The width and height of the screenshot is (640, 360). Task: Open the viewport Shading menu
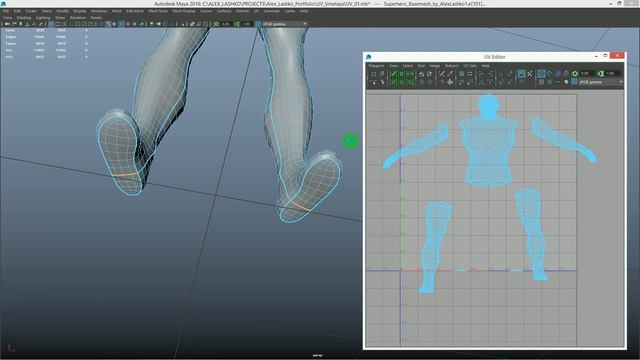tap(24, 18)
